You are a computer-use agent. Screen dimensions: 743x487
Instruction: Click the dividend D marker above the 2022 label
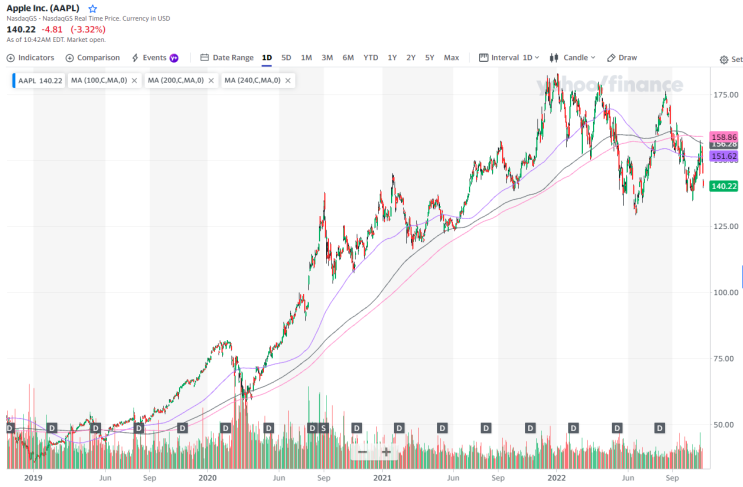tap(573, 428)
